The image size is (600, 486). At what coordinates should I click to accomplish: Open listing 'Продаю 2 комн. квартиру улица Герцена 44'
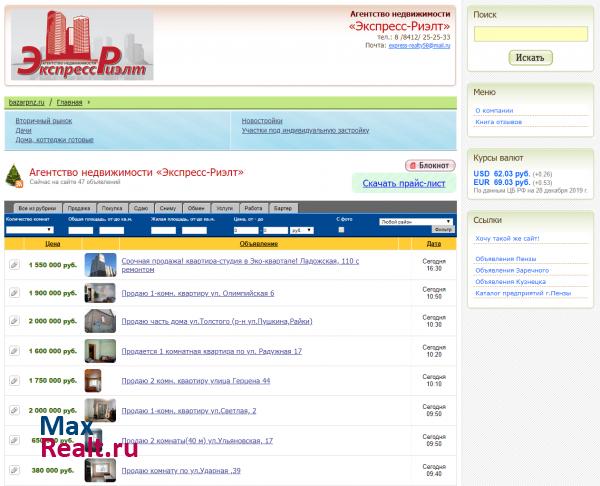coord(196,381)
